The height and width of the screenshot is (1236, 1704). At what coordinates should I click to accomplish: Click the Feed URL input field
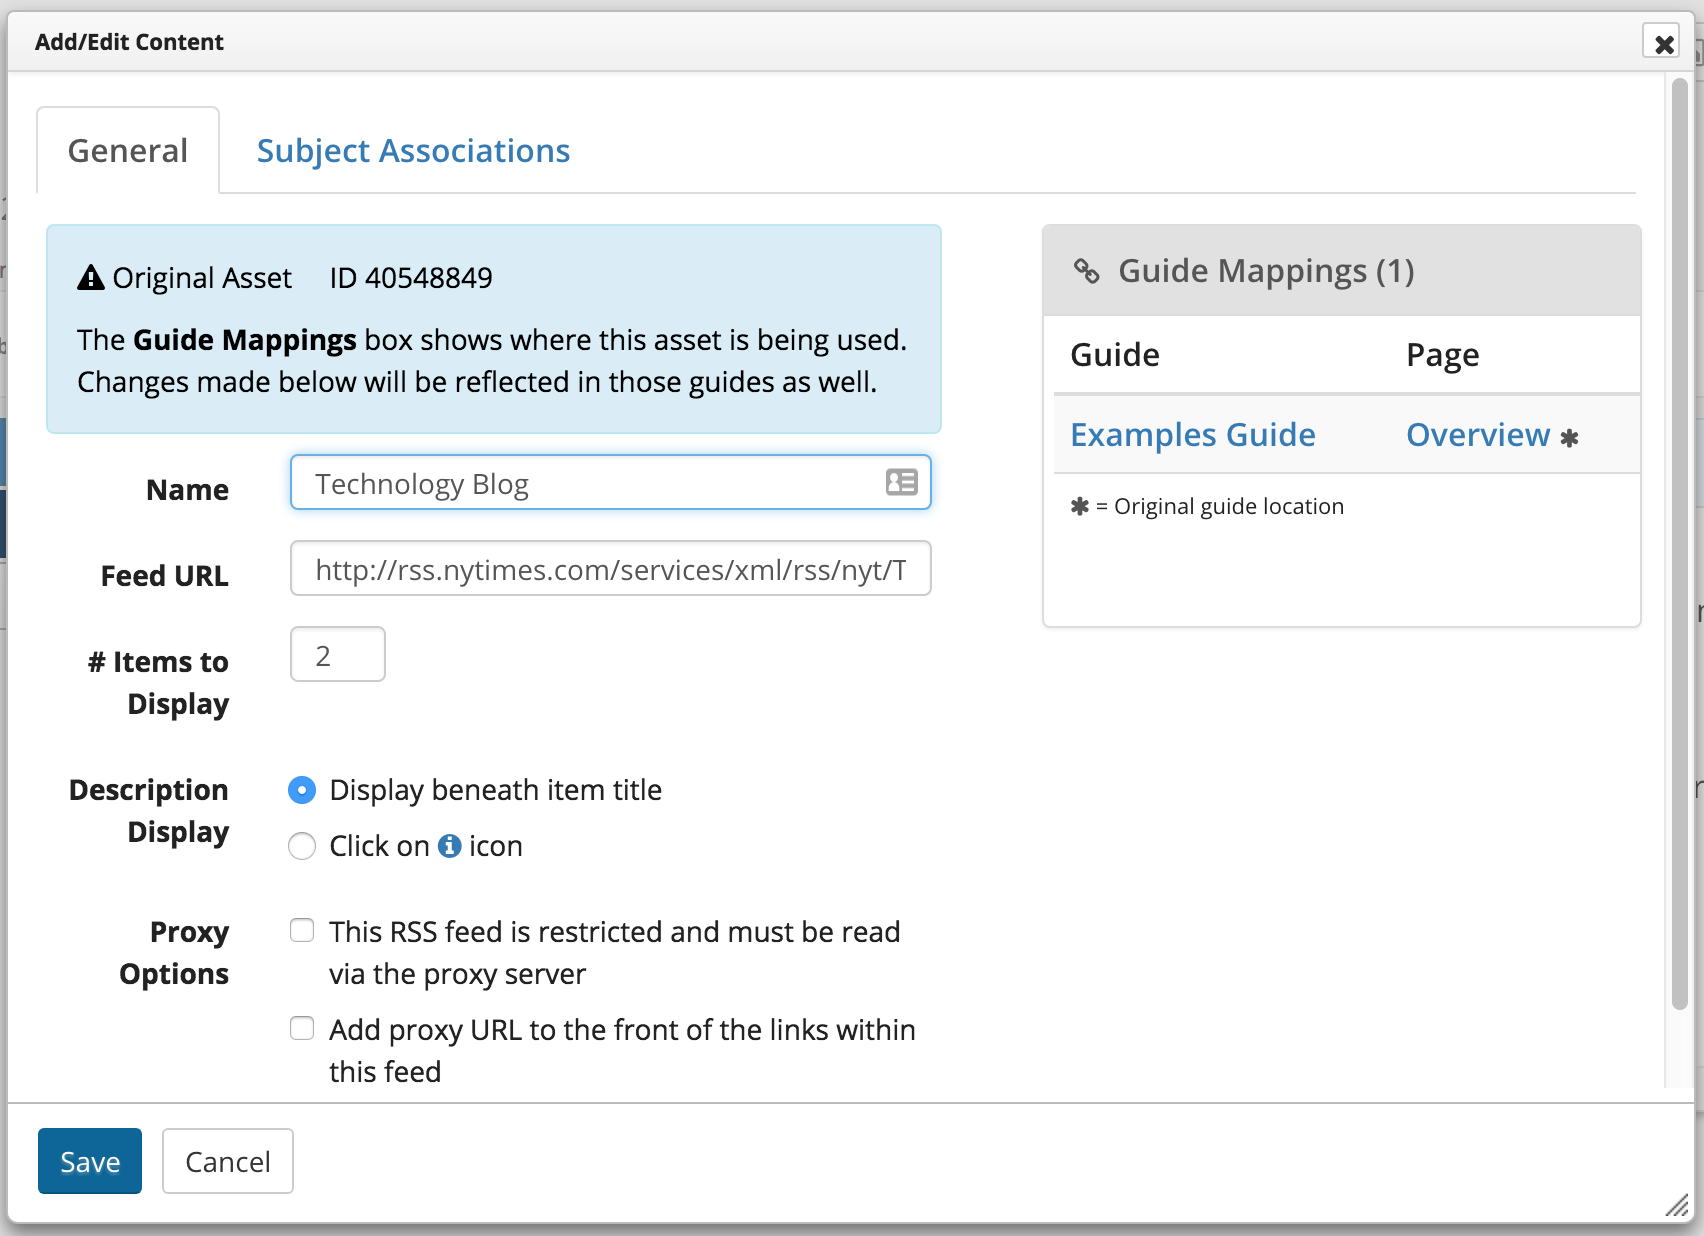610,569
